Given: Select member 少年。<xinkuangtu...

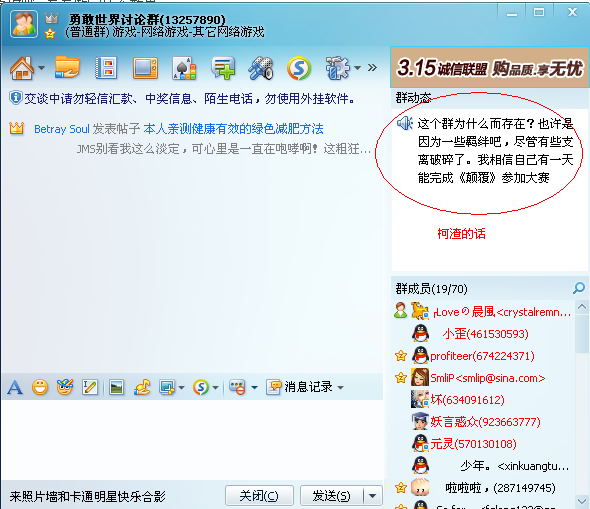Looking at the screenshot, I should pyautogui.click(x=483, y=466).
